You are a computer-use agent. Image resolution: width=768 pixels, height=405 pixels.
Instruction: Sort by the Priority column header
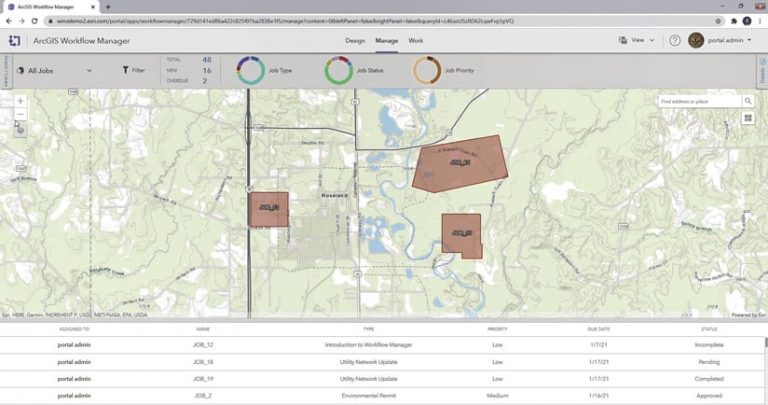tap(497, 329)
